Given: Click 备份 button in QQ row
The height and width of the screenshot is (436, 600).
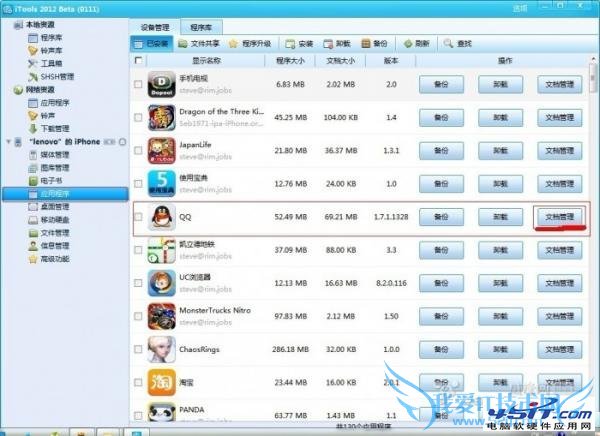Looking at the screenshot, I should coord(441,217).
